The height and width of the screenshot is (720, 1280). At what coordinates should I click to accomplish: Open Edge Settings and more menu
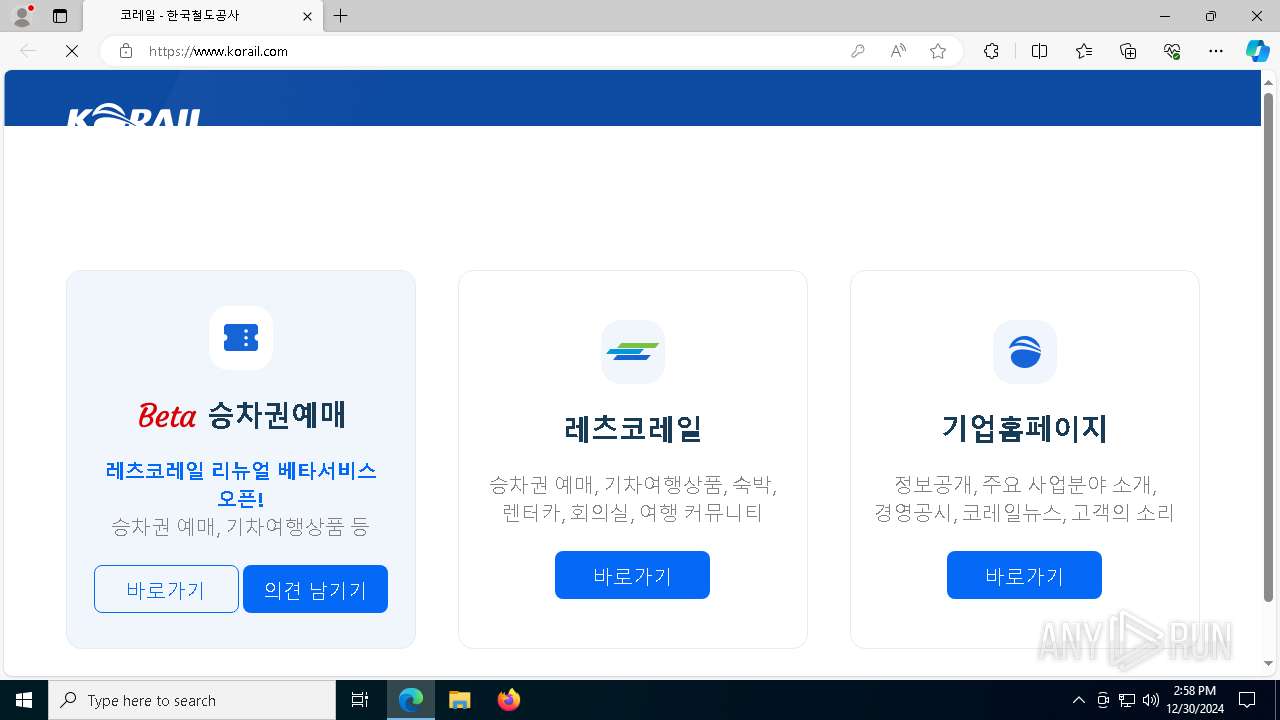coord(1216,51)
